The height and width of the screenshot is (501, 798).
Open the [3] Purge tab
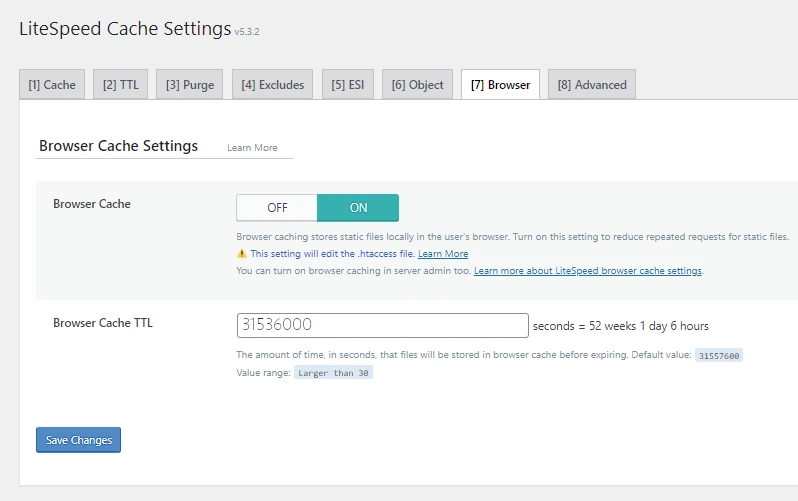[190, 85]
